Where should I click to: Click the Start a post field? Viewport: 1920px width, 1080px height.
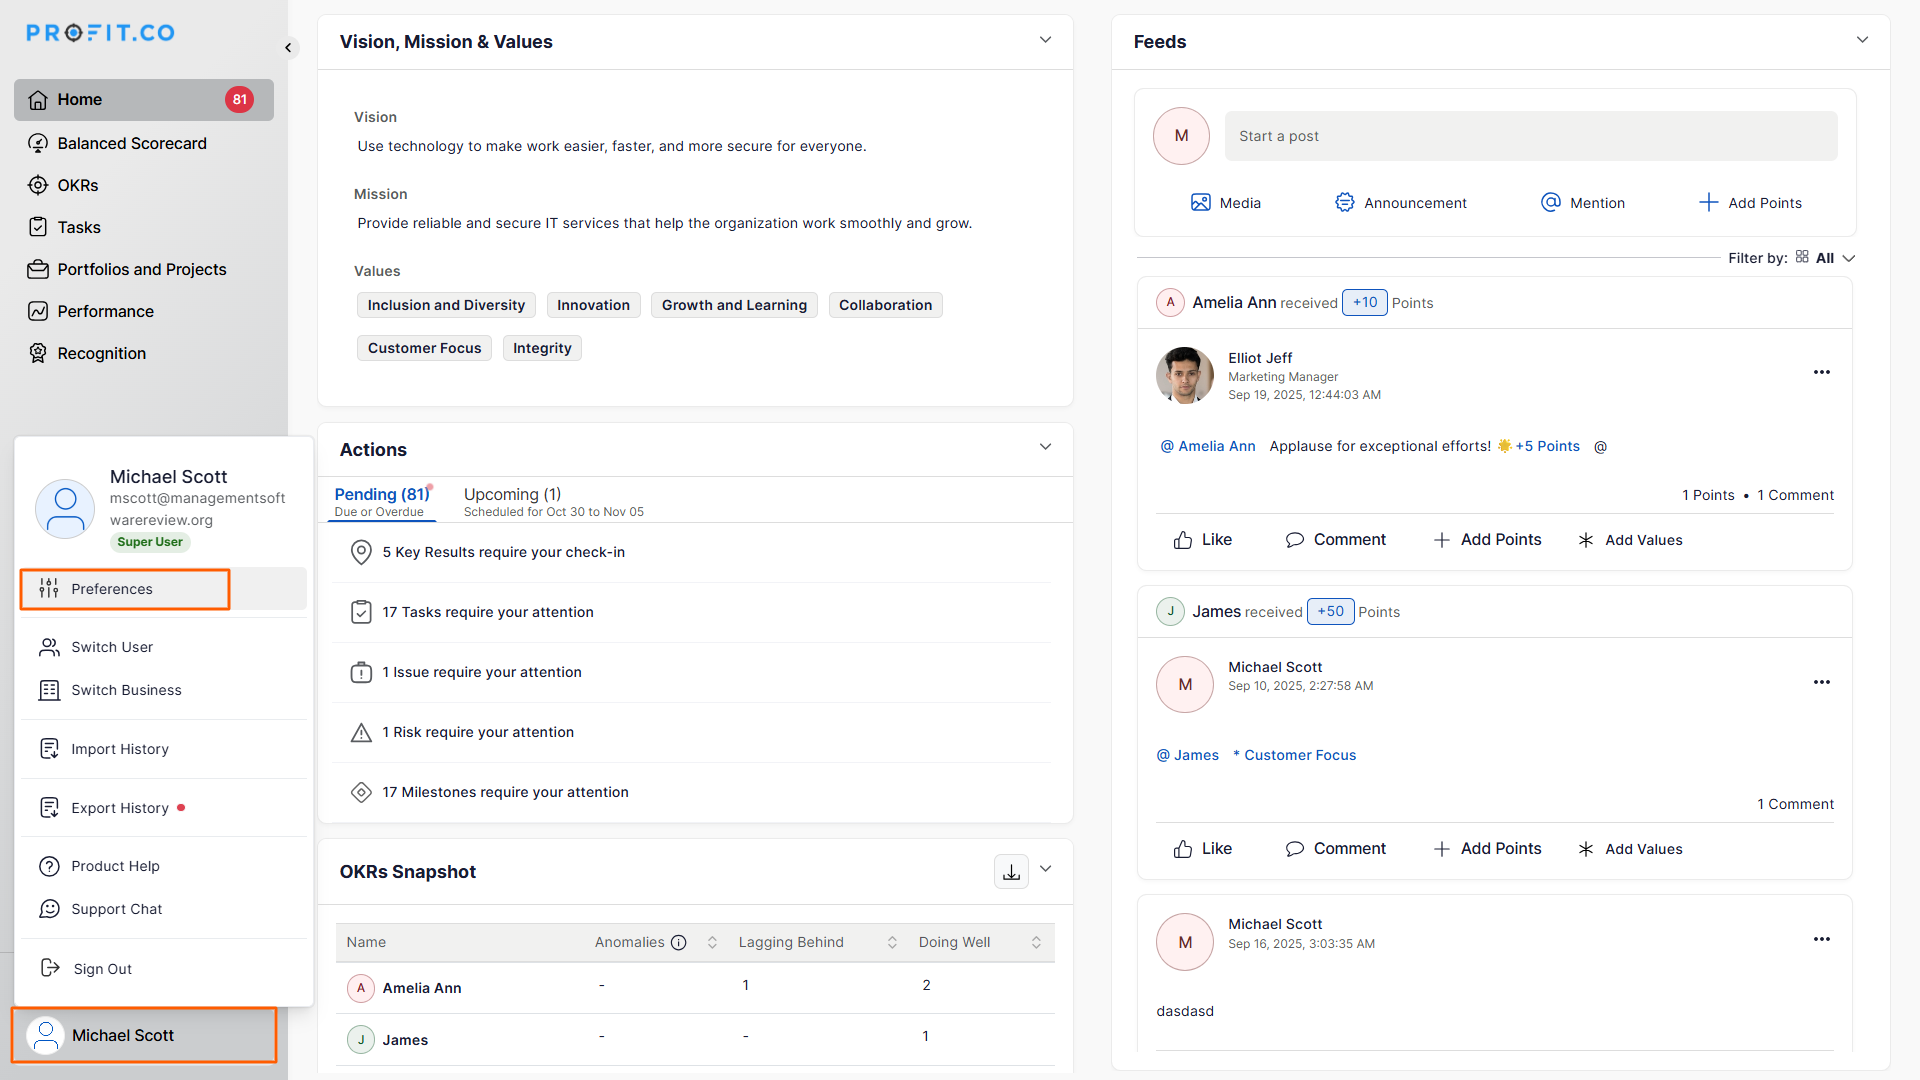pos(1530,136)
